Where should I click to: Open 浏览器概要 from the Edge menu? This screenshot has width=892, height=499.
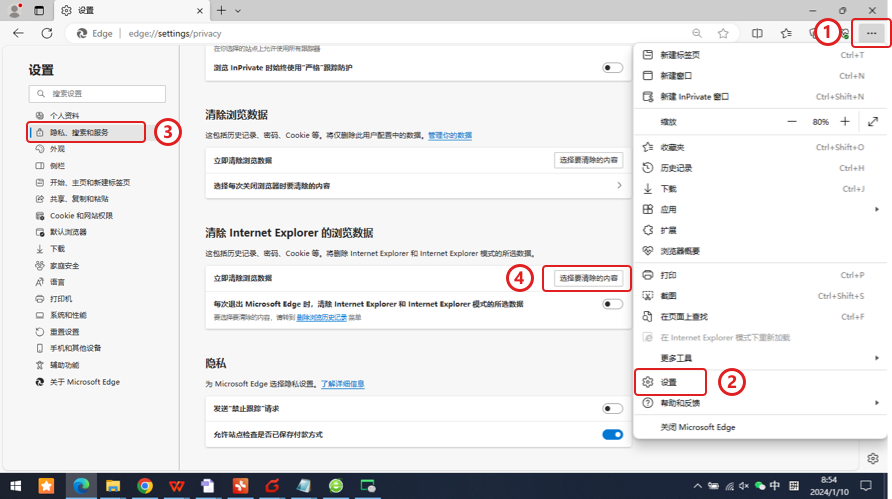pos(761,251)
